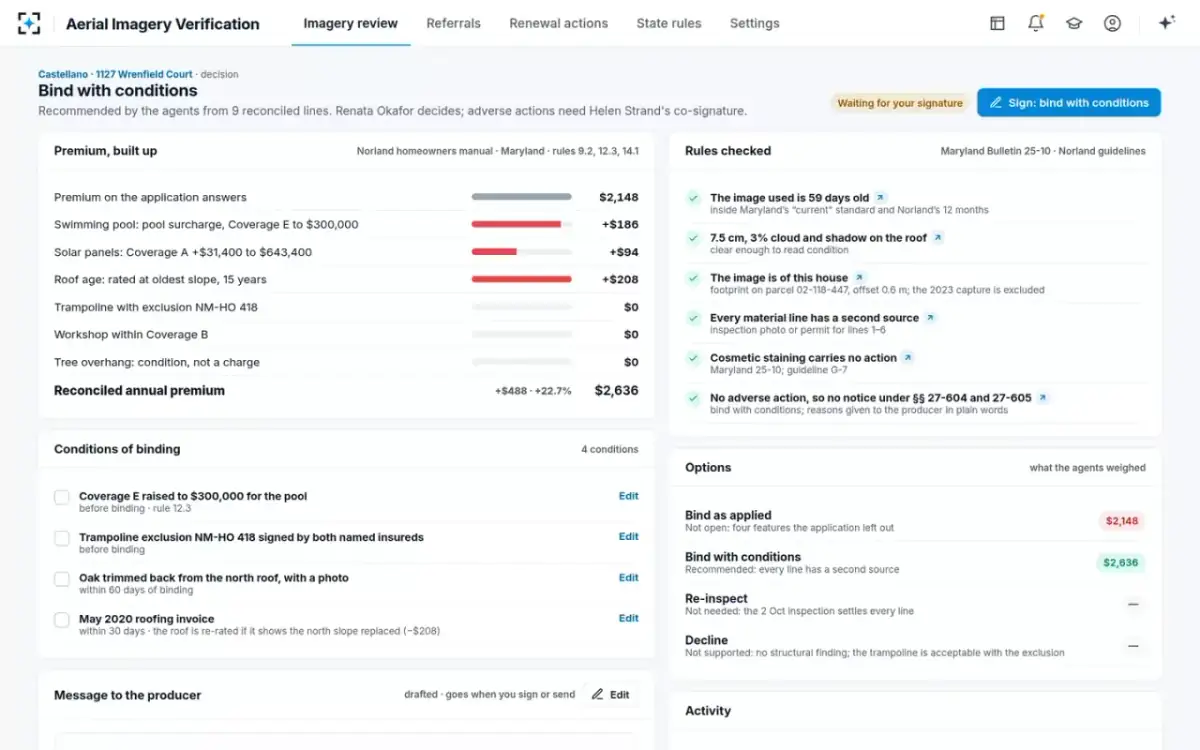This screenshot has width=1200, height=750.
Task: Open the notifications bell
Action: (x=1035, y=23)
